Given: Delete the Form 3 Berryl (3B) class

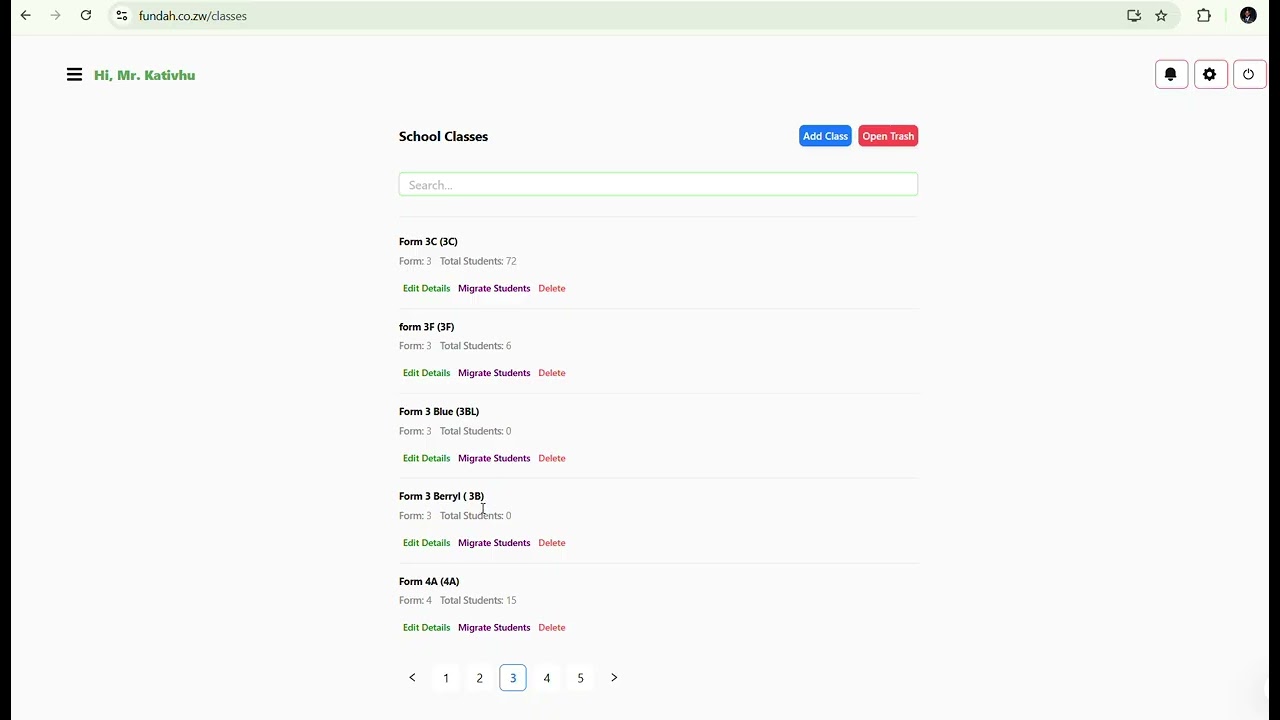Looking at the screenshot, I should tap(552, 543).
